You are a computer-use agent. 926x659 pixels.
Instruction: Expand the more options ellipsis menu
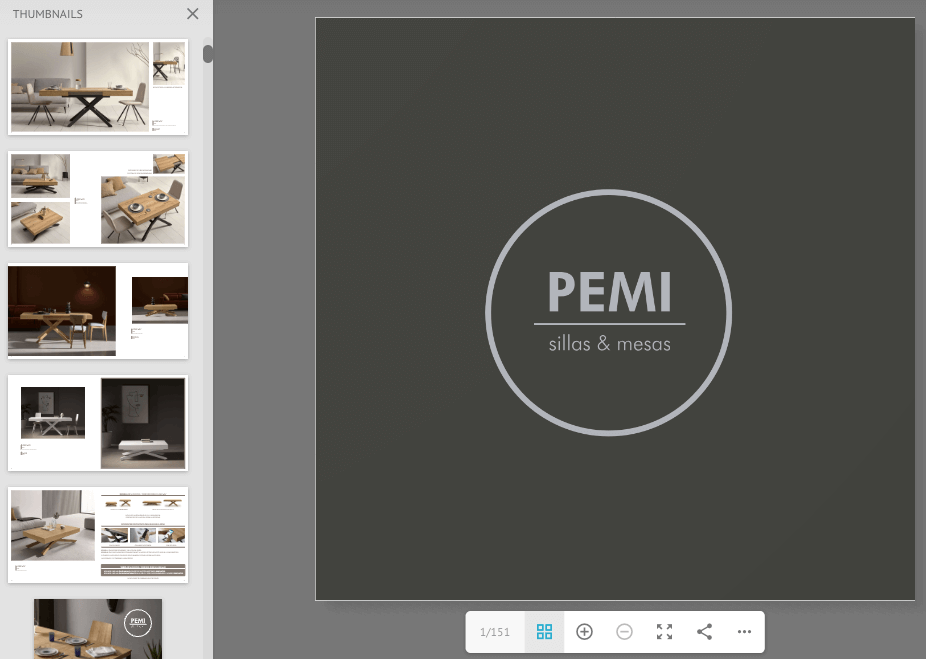point(744,632)
